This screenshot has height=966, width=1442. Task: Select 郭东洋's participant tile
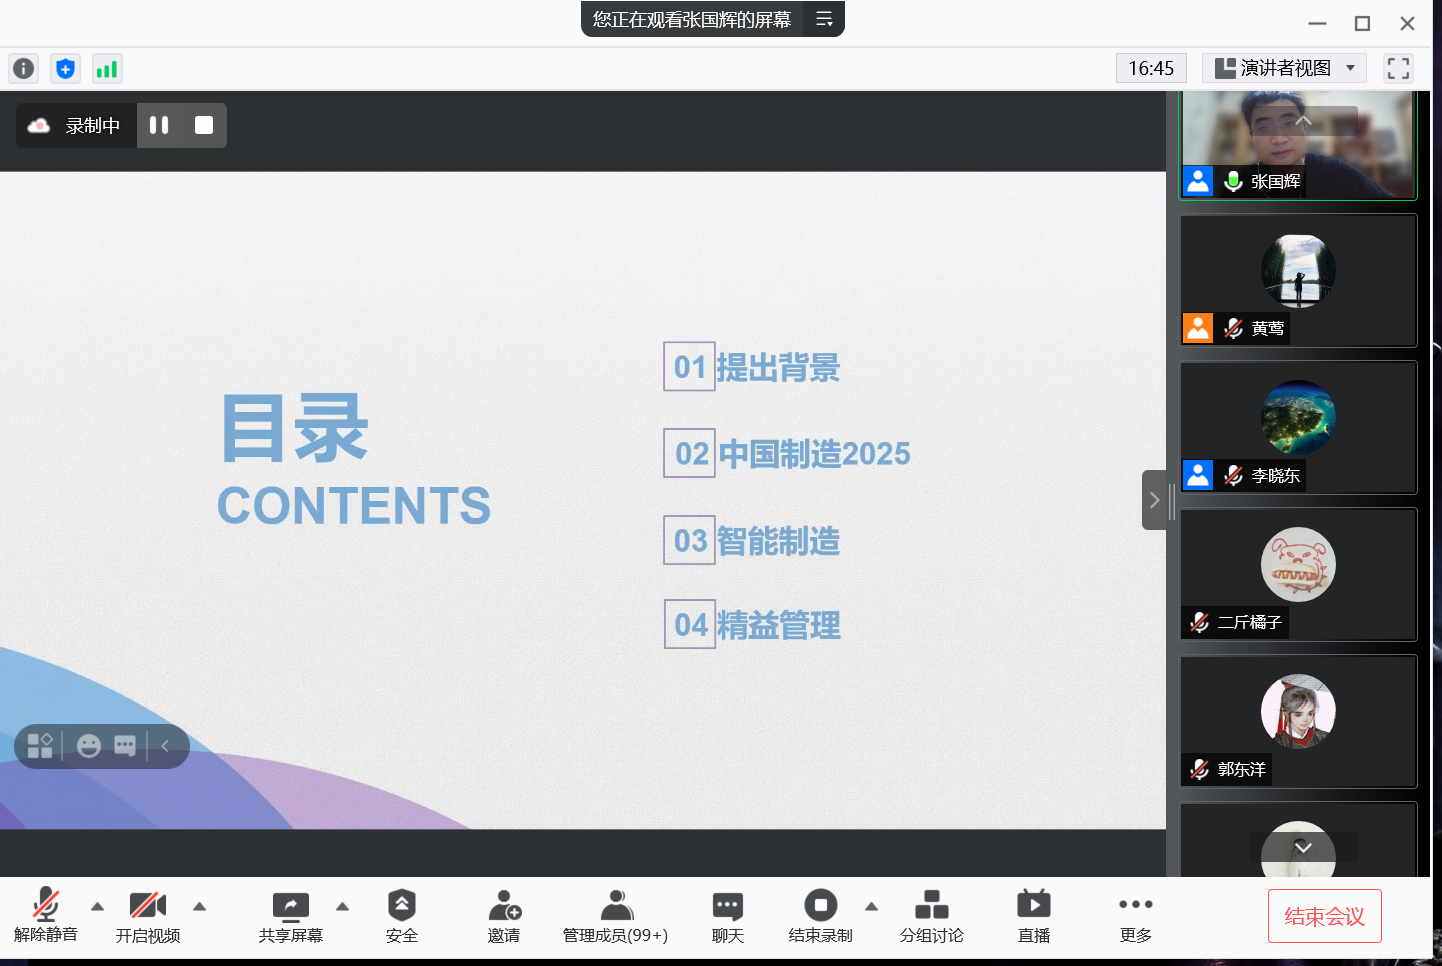pyautogui.click(x=1298, y=721)
